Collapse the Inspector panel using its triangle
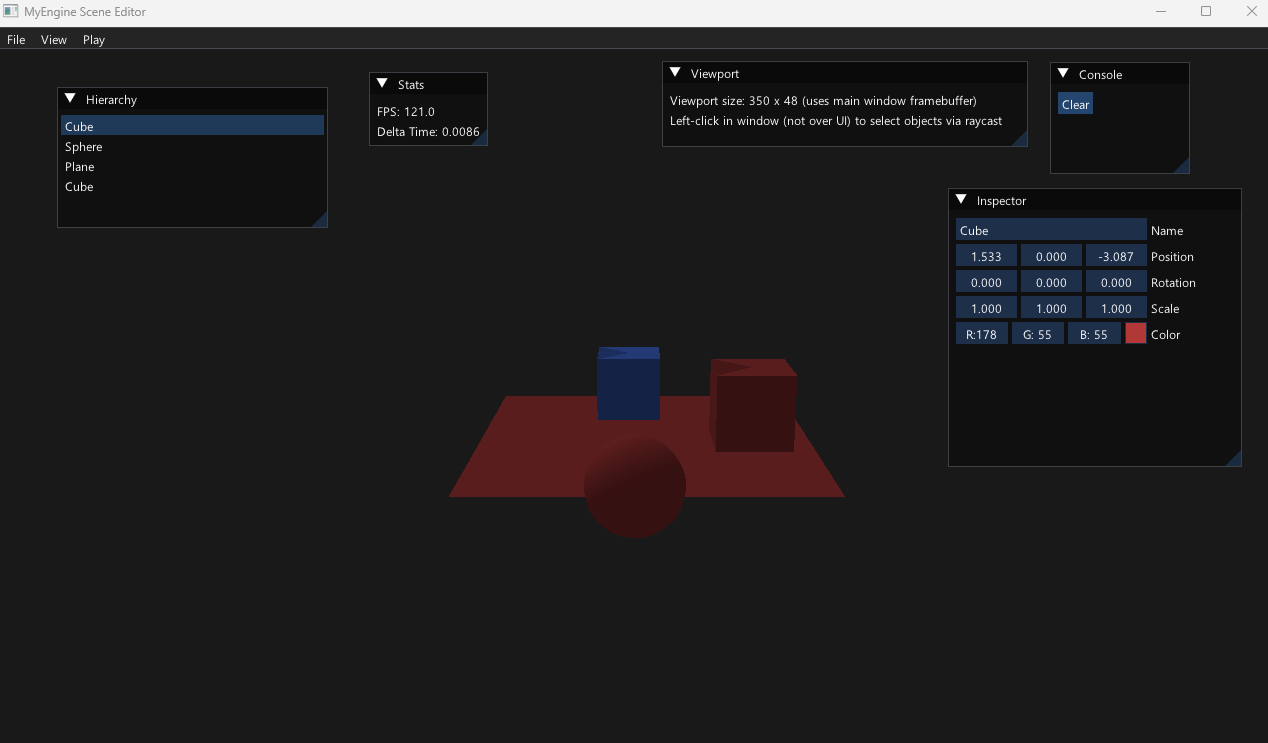The image size is (1268, 743). (961, 200)
